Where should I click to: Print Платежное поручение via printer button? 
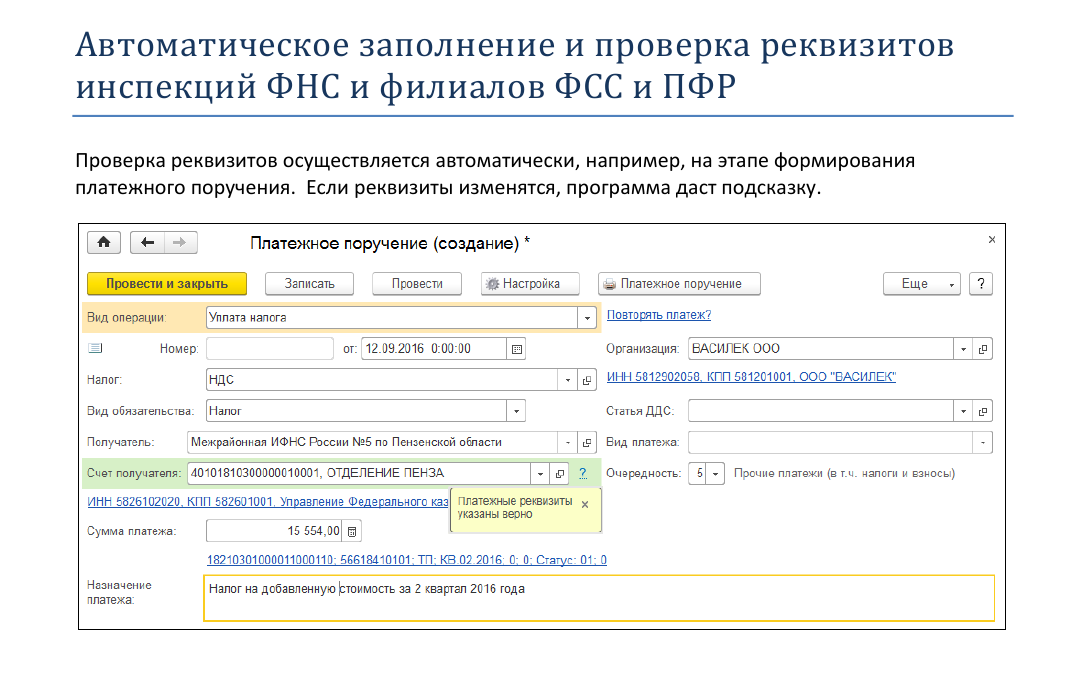click(679, 283)
